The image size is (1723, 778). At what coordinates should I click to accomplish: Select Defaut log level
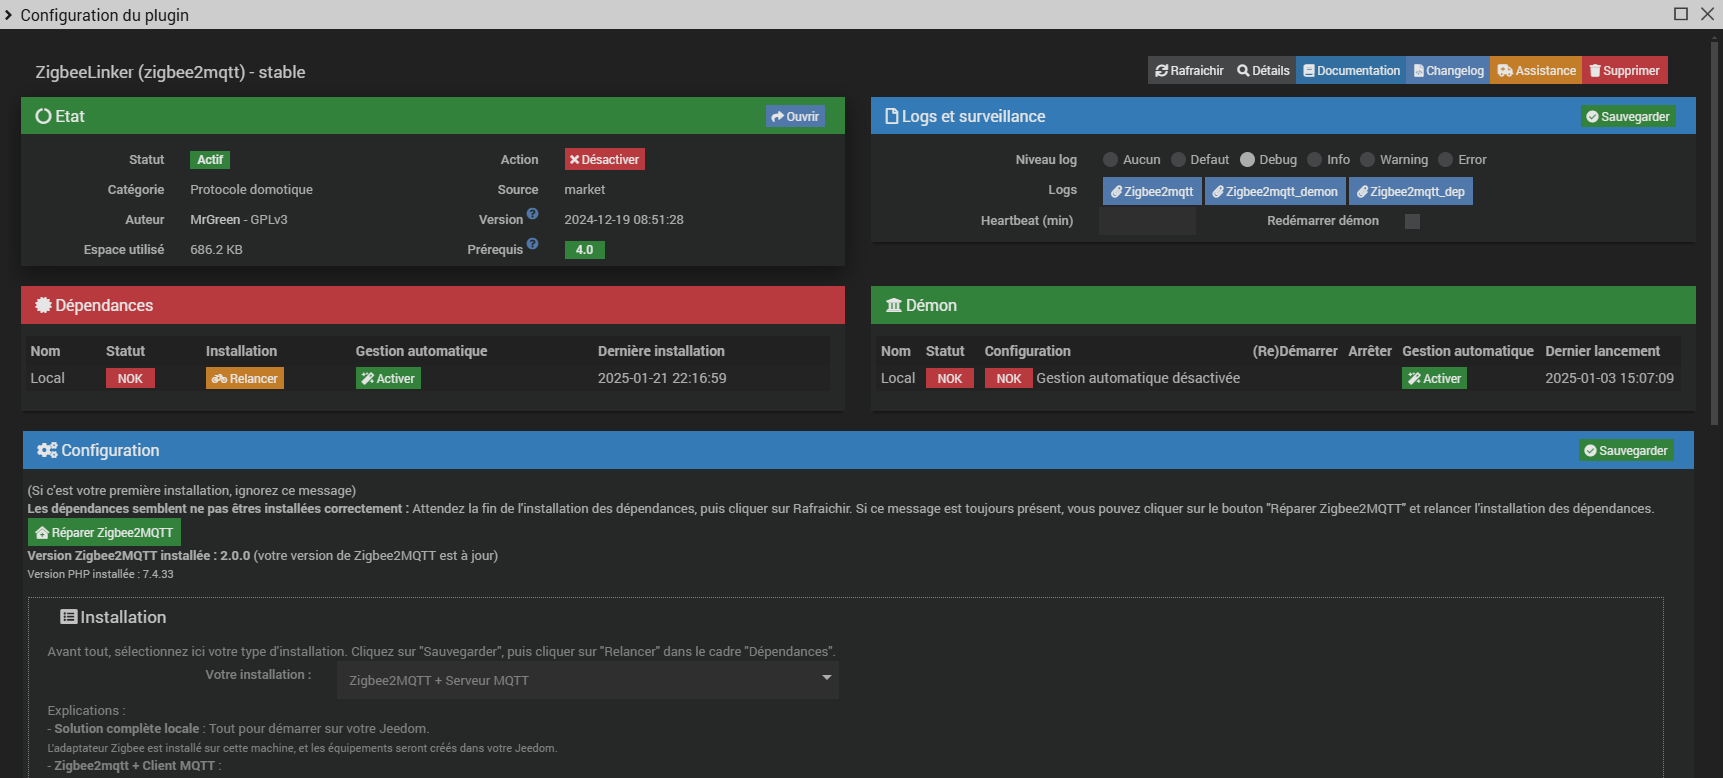point(1178,159)
